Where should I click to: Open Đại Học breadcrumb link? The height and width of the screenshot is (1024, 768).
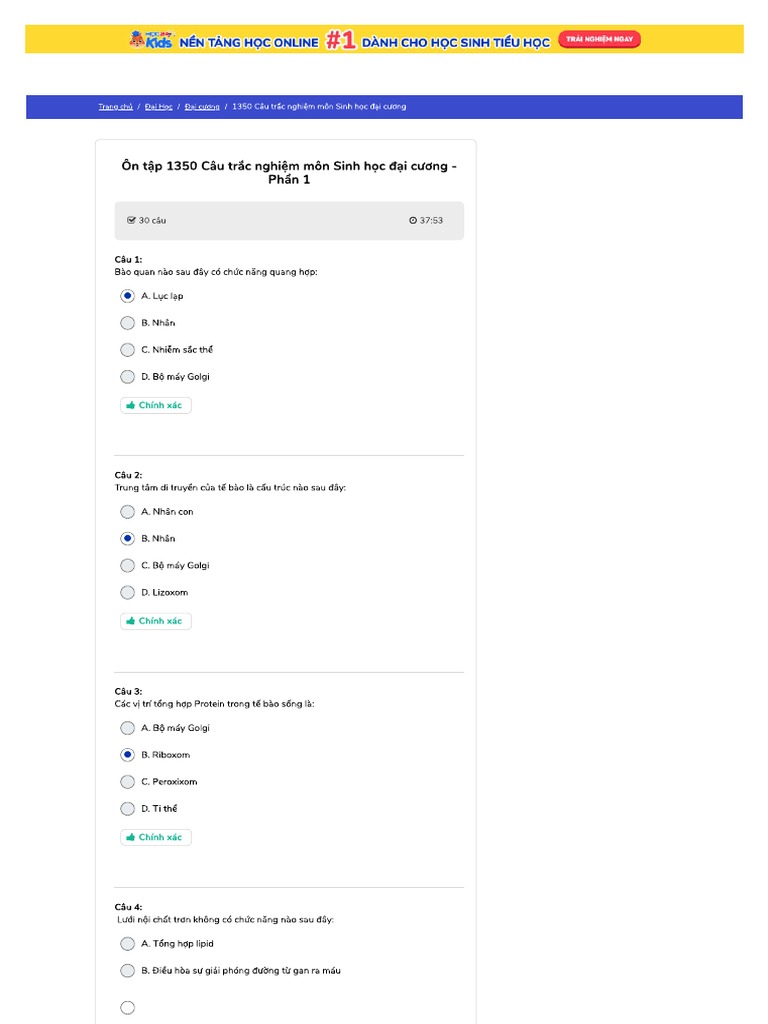point(159,107)
